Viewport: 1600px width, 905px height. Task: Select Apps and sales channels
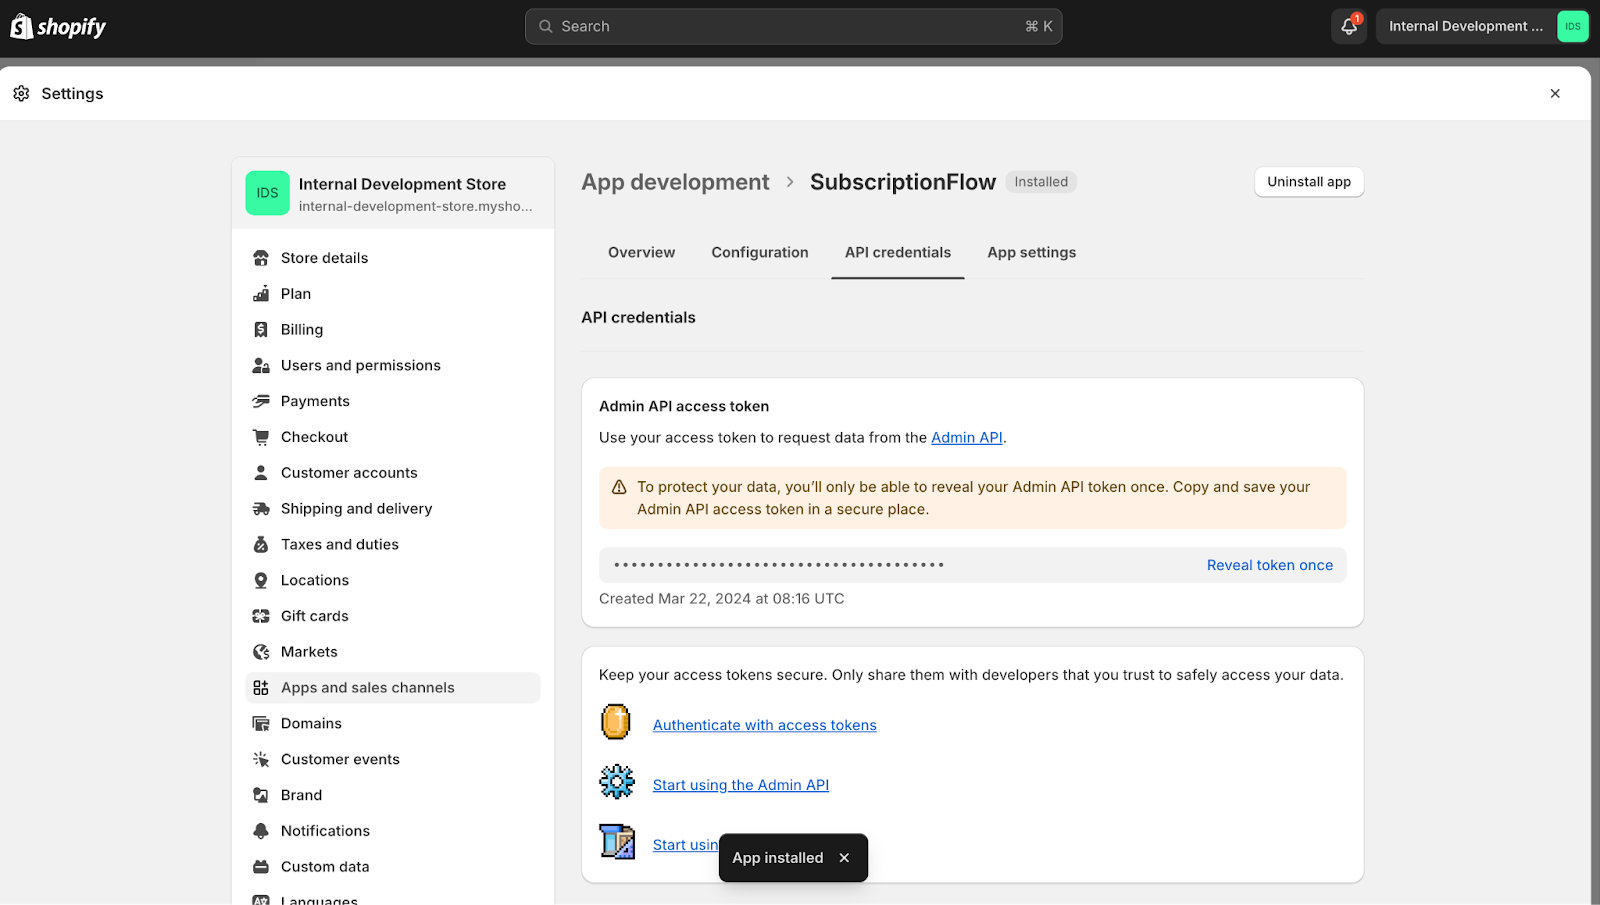[x=393, y=688]
